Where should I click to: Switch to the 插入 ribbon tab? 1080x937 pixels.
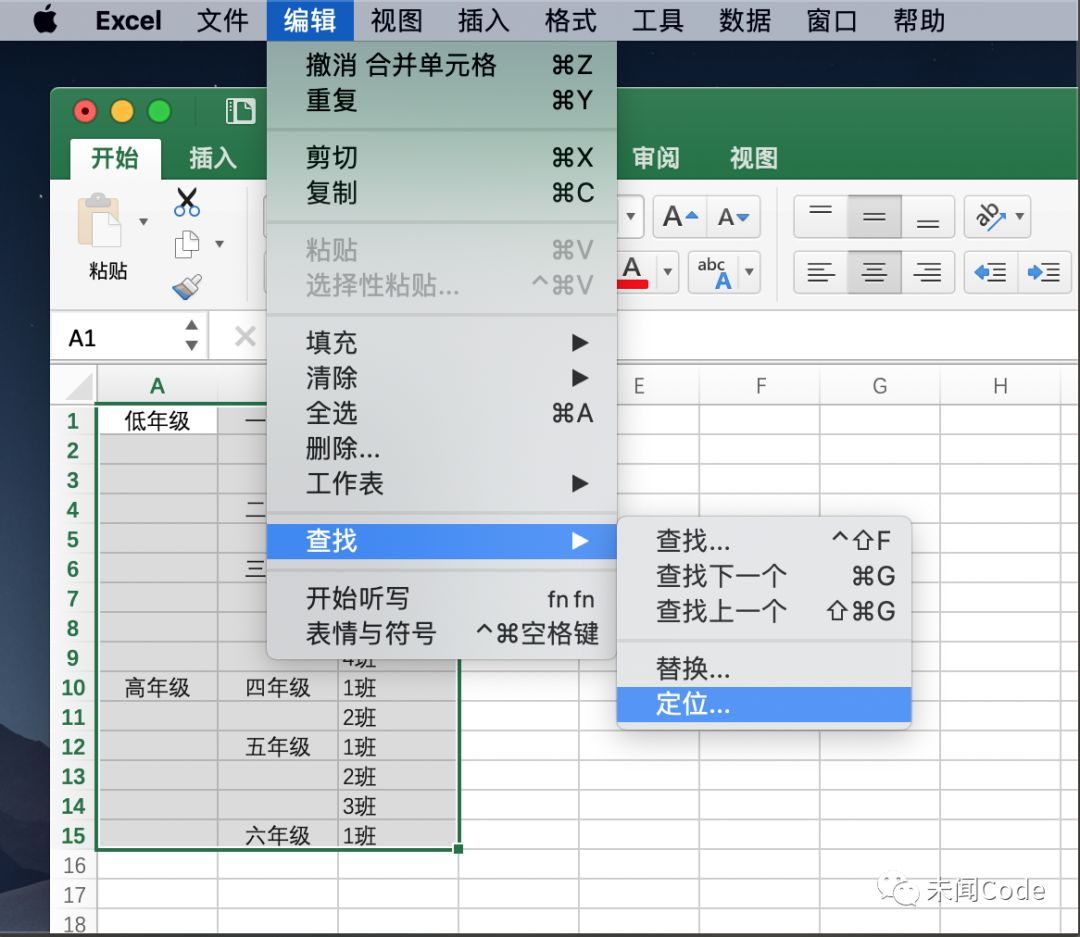coord(213,158)
